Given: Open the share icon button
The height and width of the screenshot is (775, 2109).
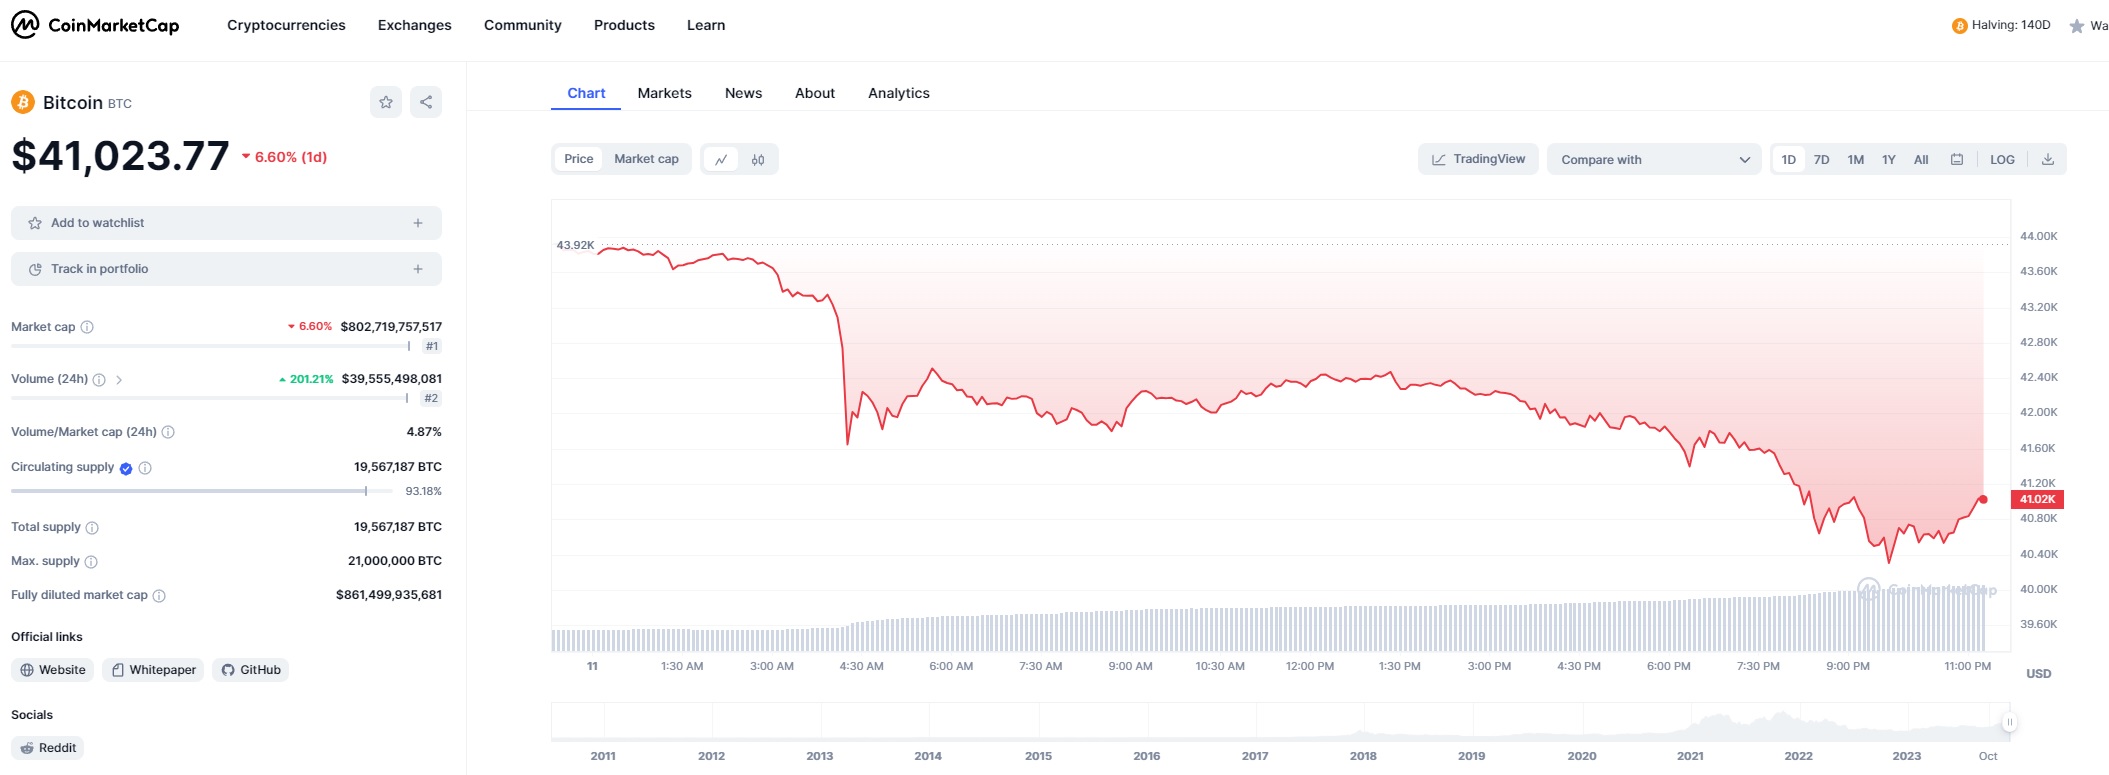Looking at the screenshot, I should click(x=426, y=102).
